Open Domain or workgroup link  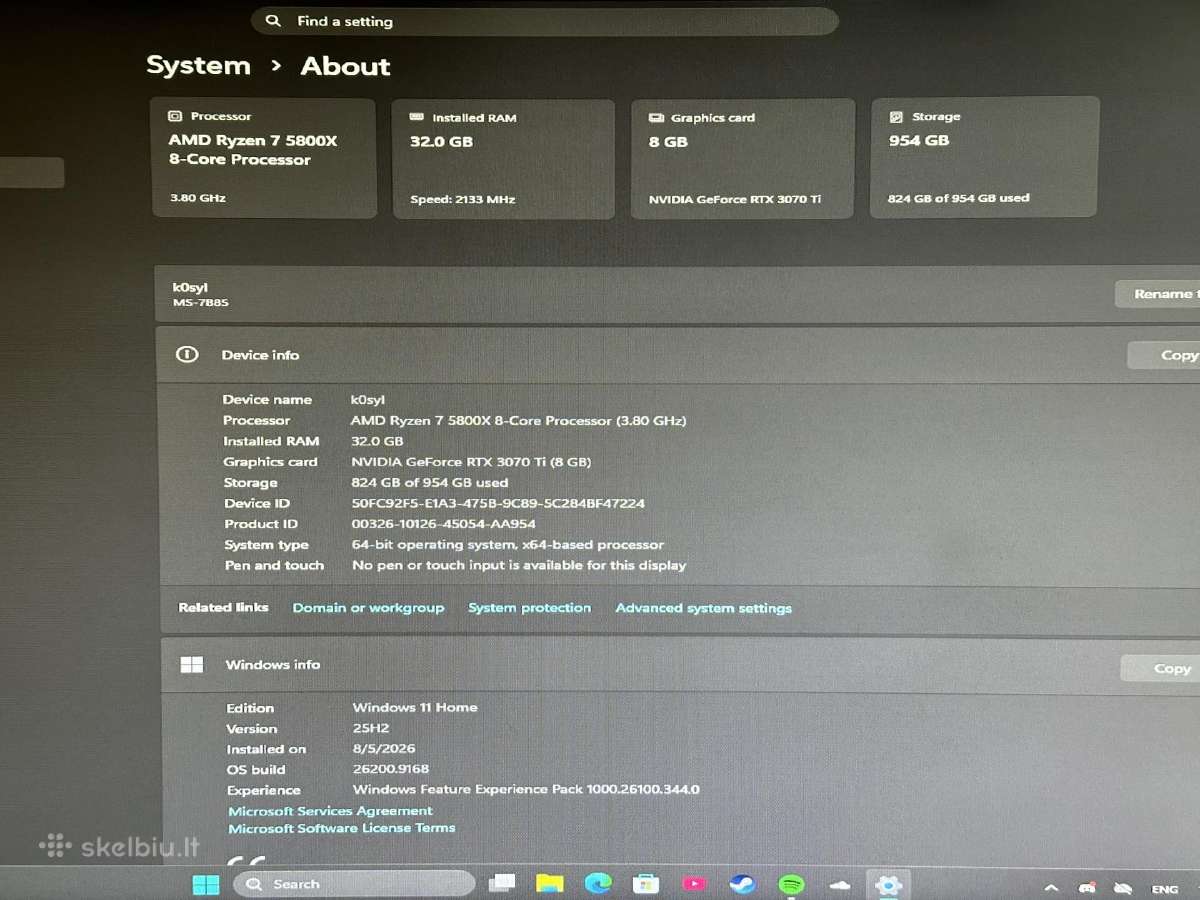coord(368,607)
